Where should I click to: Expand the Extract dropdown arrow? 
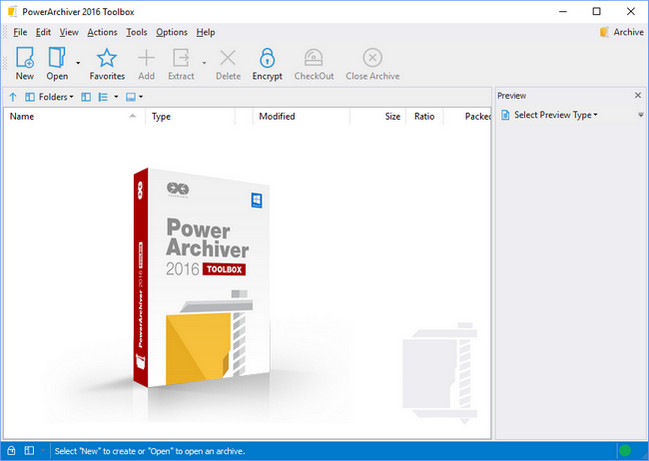204,63
